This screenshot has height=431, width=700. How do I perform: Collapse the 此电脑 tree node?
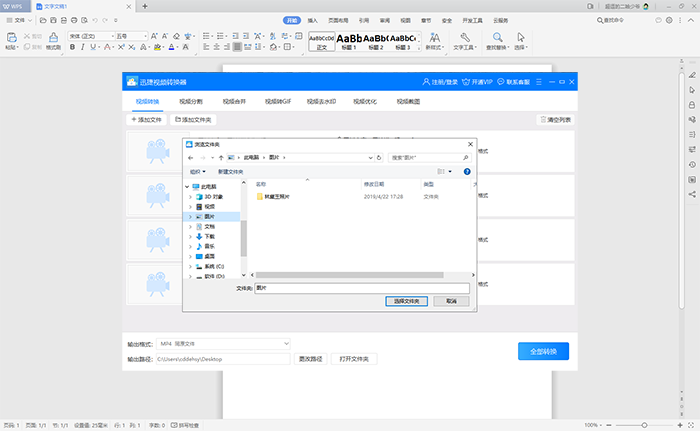click(x=187, y=187)
